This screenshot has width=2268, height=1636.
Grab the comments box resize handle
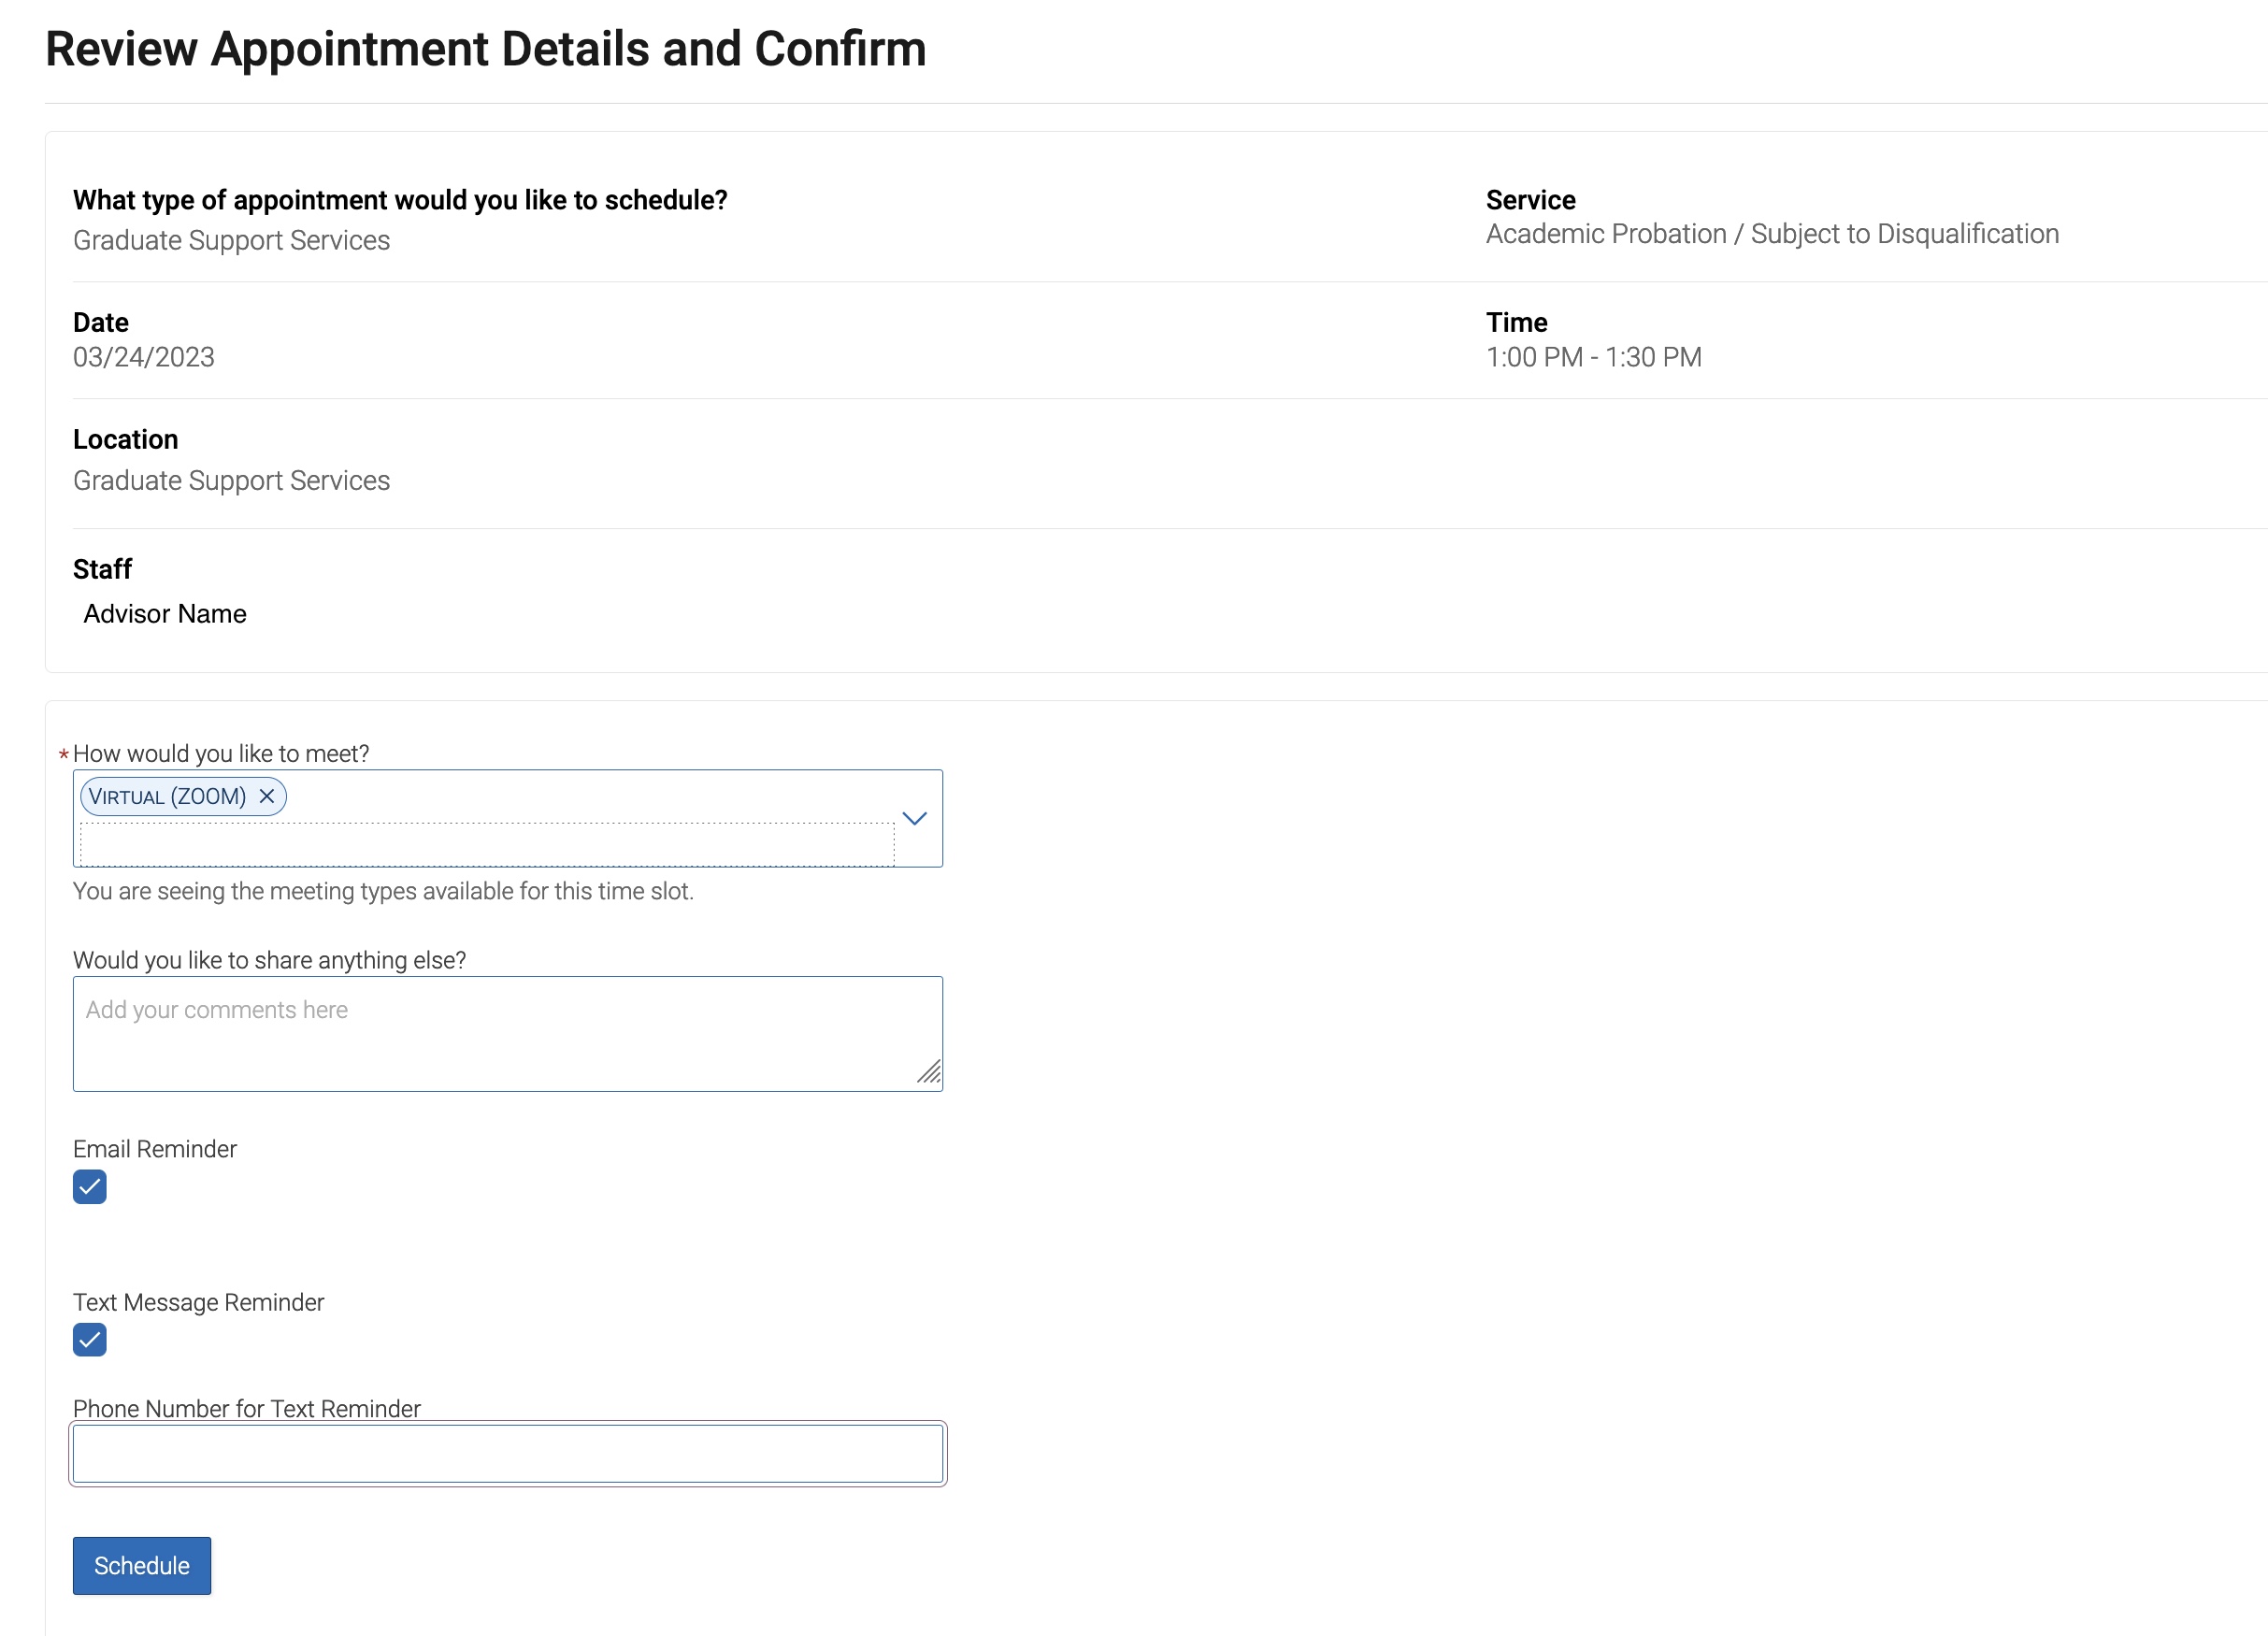tap(929, 1073)
